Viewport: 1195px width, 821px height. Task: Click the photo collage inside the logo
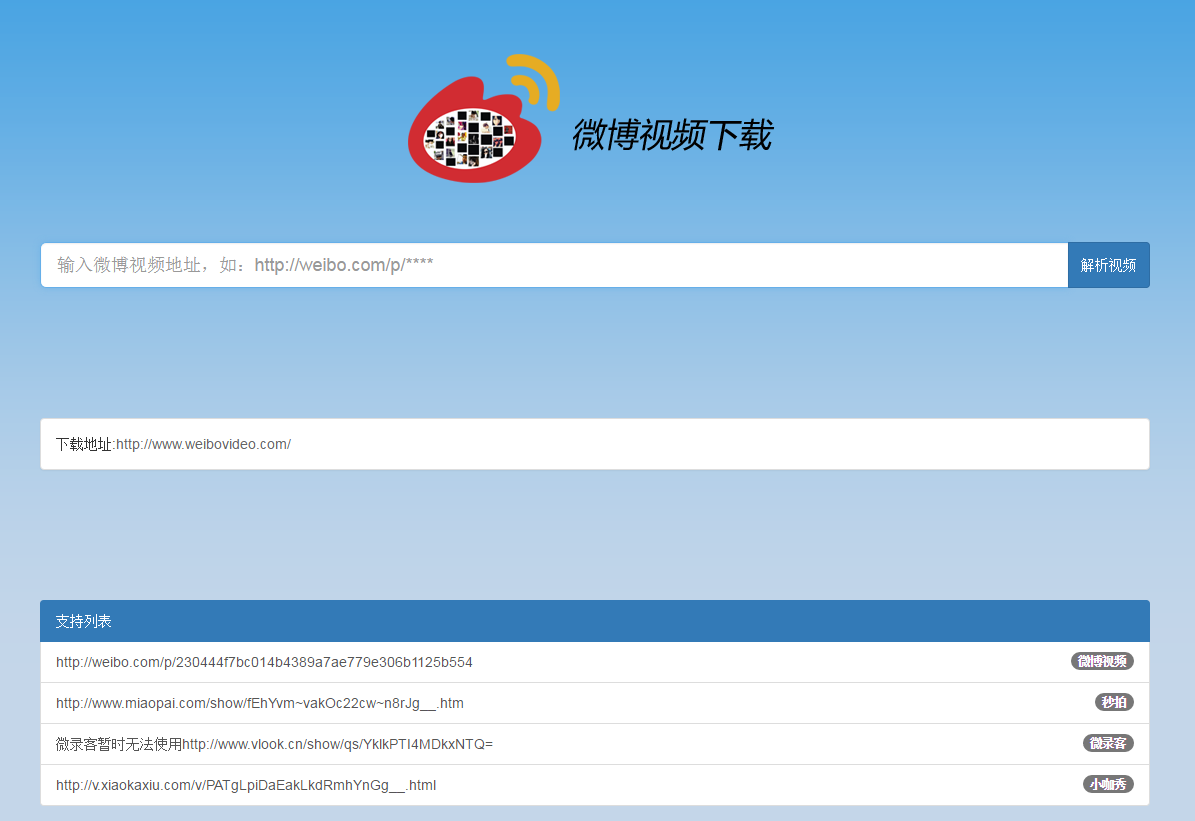click(x=470, y=138)
